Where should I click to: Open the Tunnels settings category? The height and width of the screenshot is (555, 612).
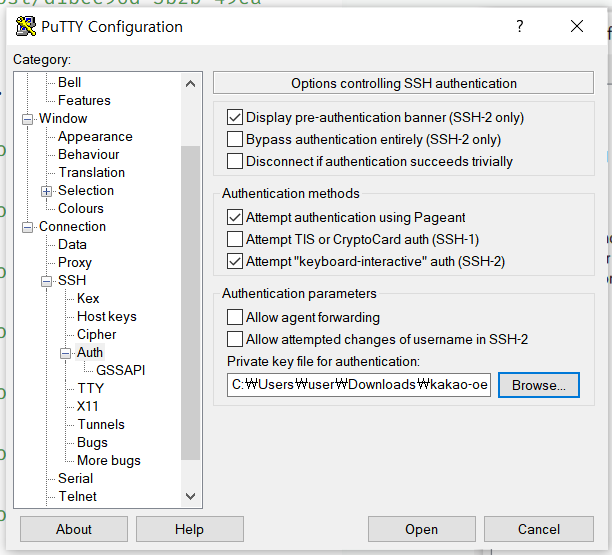point(101,424)
